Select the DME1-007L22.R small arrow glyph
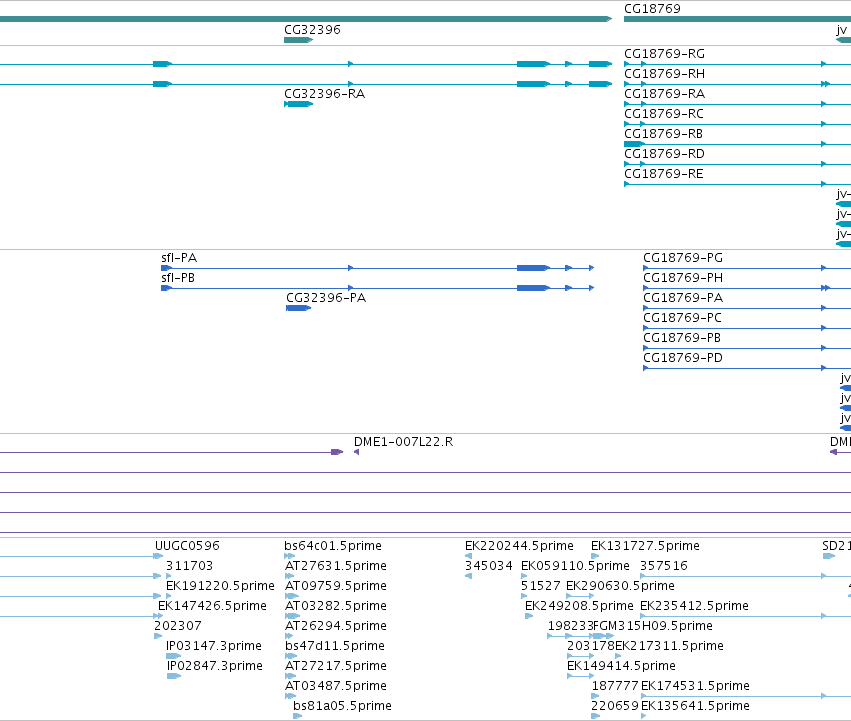Screen dimensions: 851x721 [x=356, y=452]
